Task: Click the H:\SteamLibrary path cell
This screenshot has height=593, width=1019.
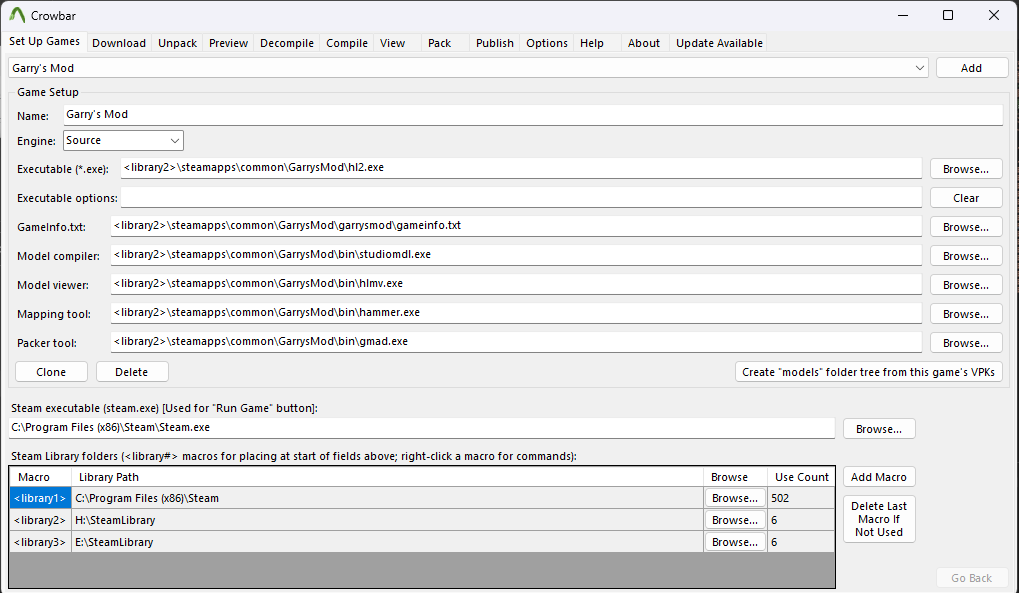Action: click(x=387, y=520)
